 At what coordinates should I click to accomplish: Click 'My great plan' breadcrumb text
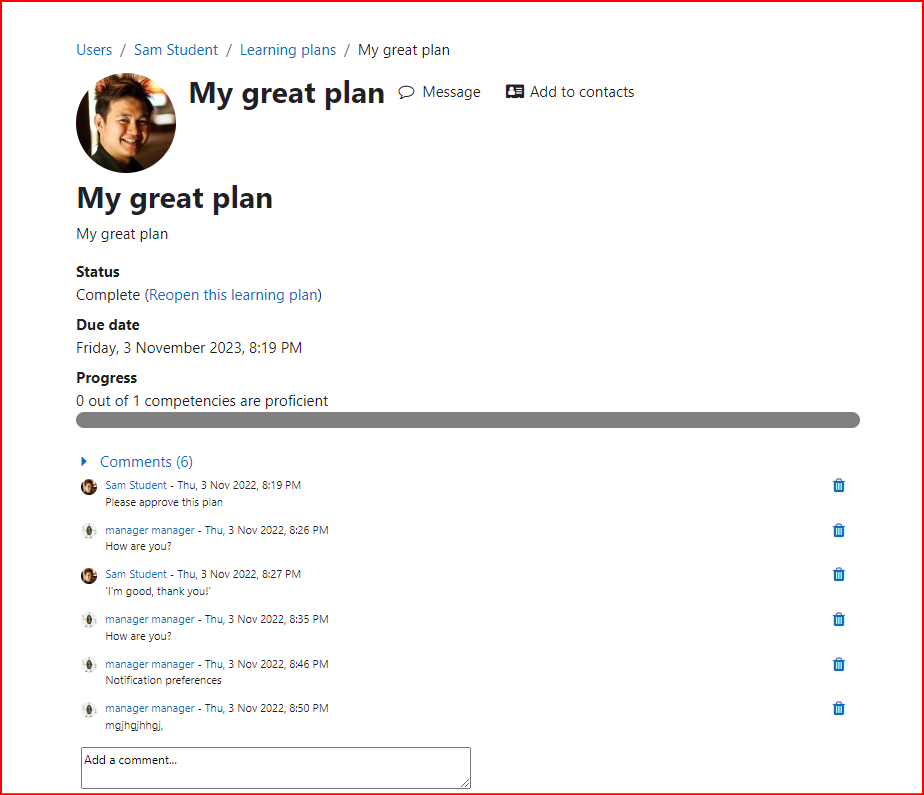coord(404,50)
